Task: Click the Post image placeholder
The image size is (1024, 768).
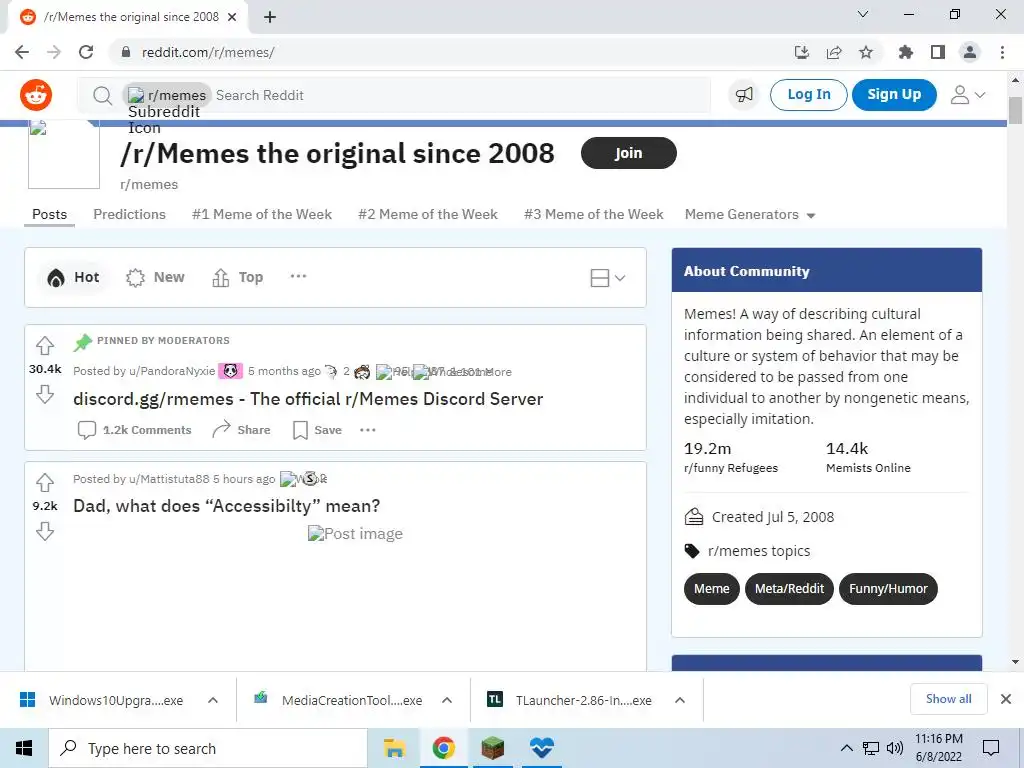Action: 355,534
